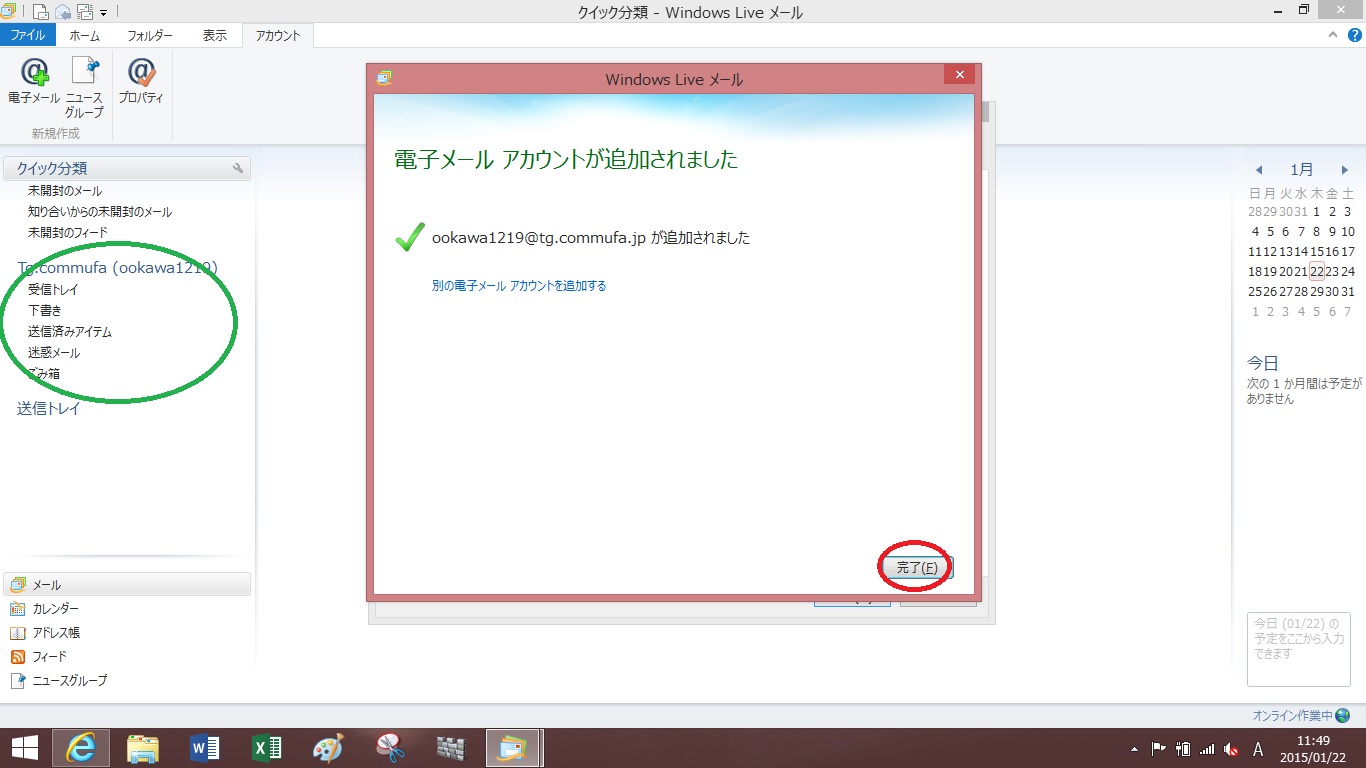
Task: Add a new 電子メール account from the ribbon
Action: [x=34, y=81]
